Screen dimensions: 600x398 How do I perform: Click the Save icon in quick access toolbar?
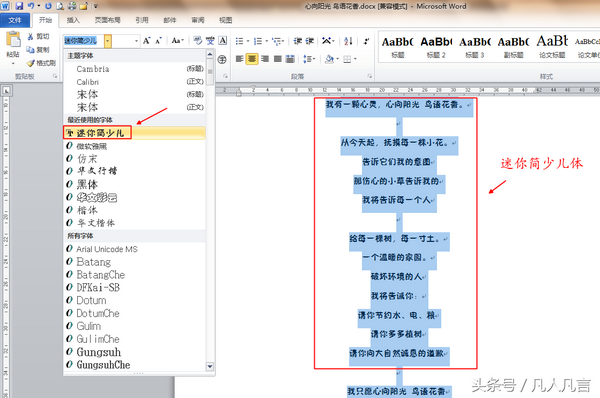(19, 6)
